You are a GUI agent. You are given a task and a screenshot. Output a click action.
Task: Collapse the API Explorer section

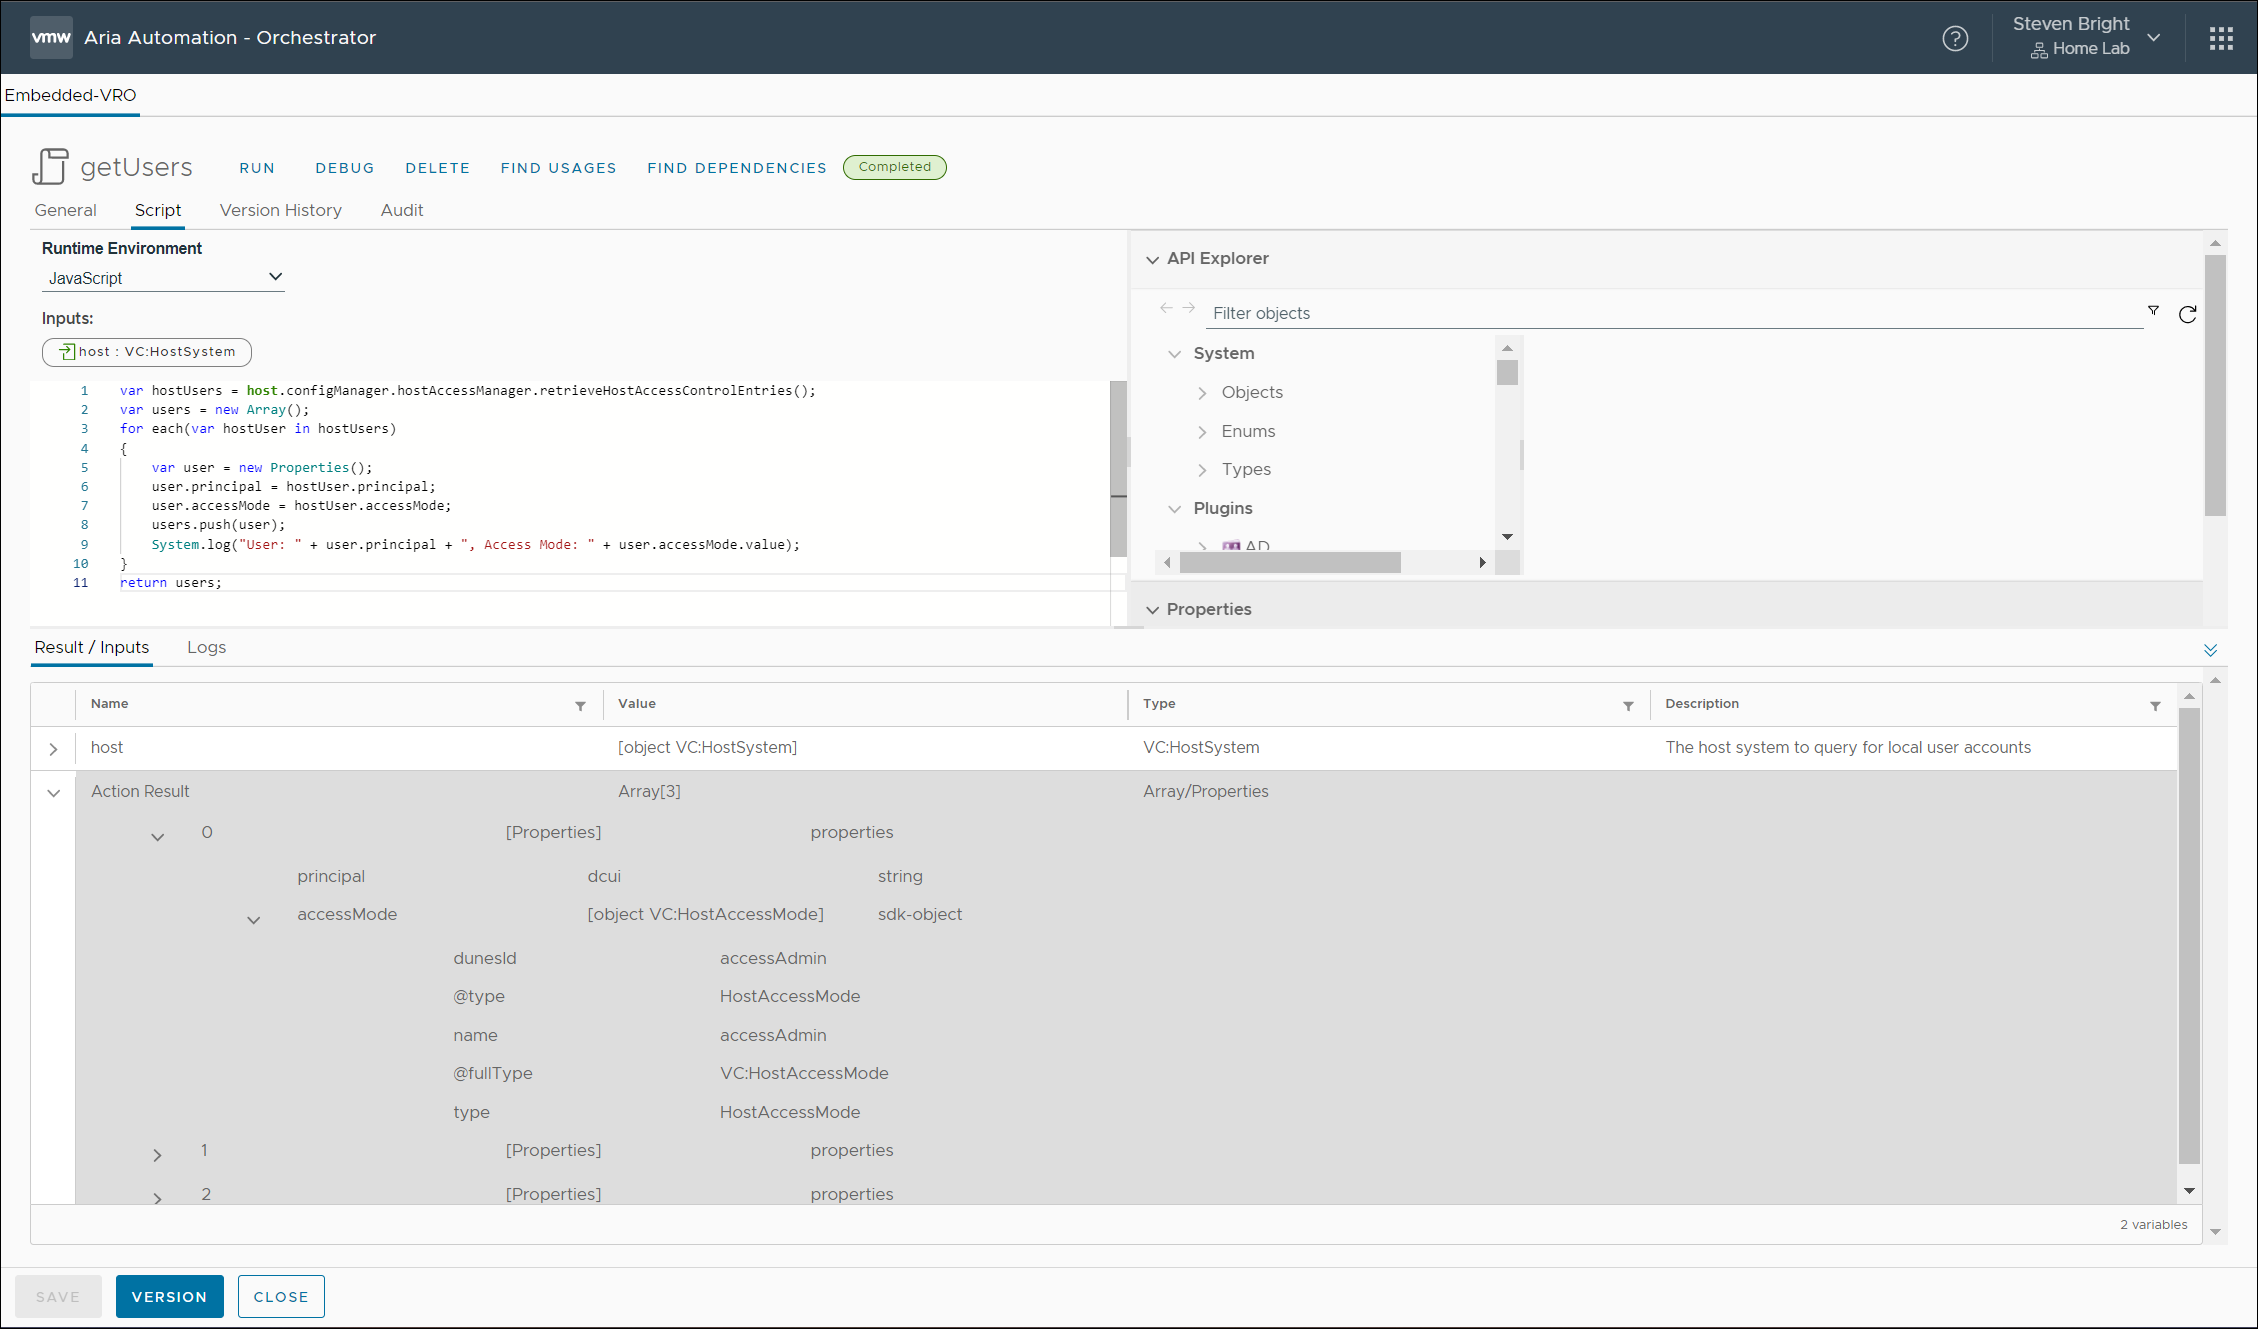tap(1152, 259)
